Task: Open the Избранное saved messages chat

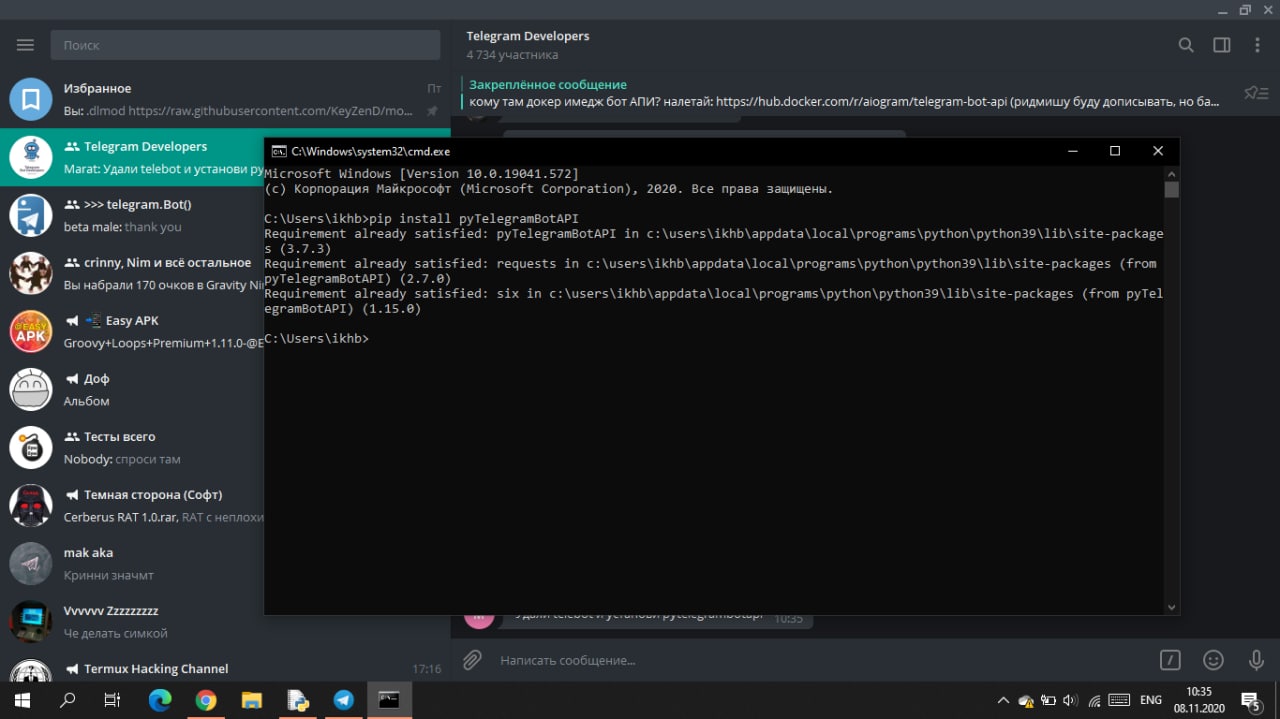Action: coord(225,99)
